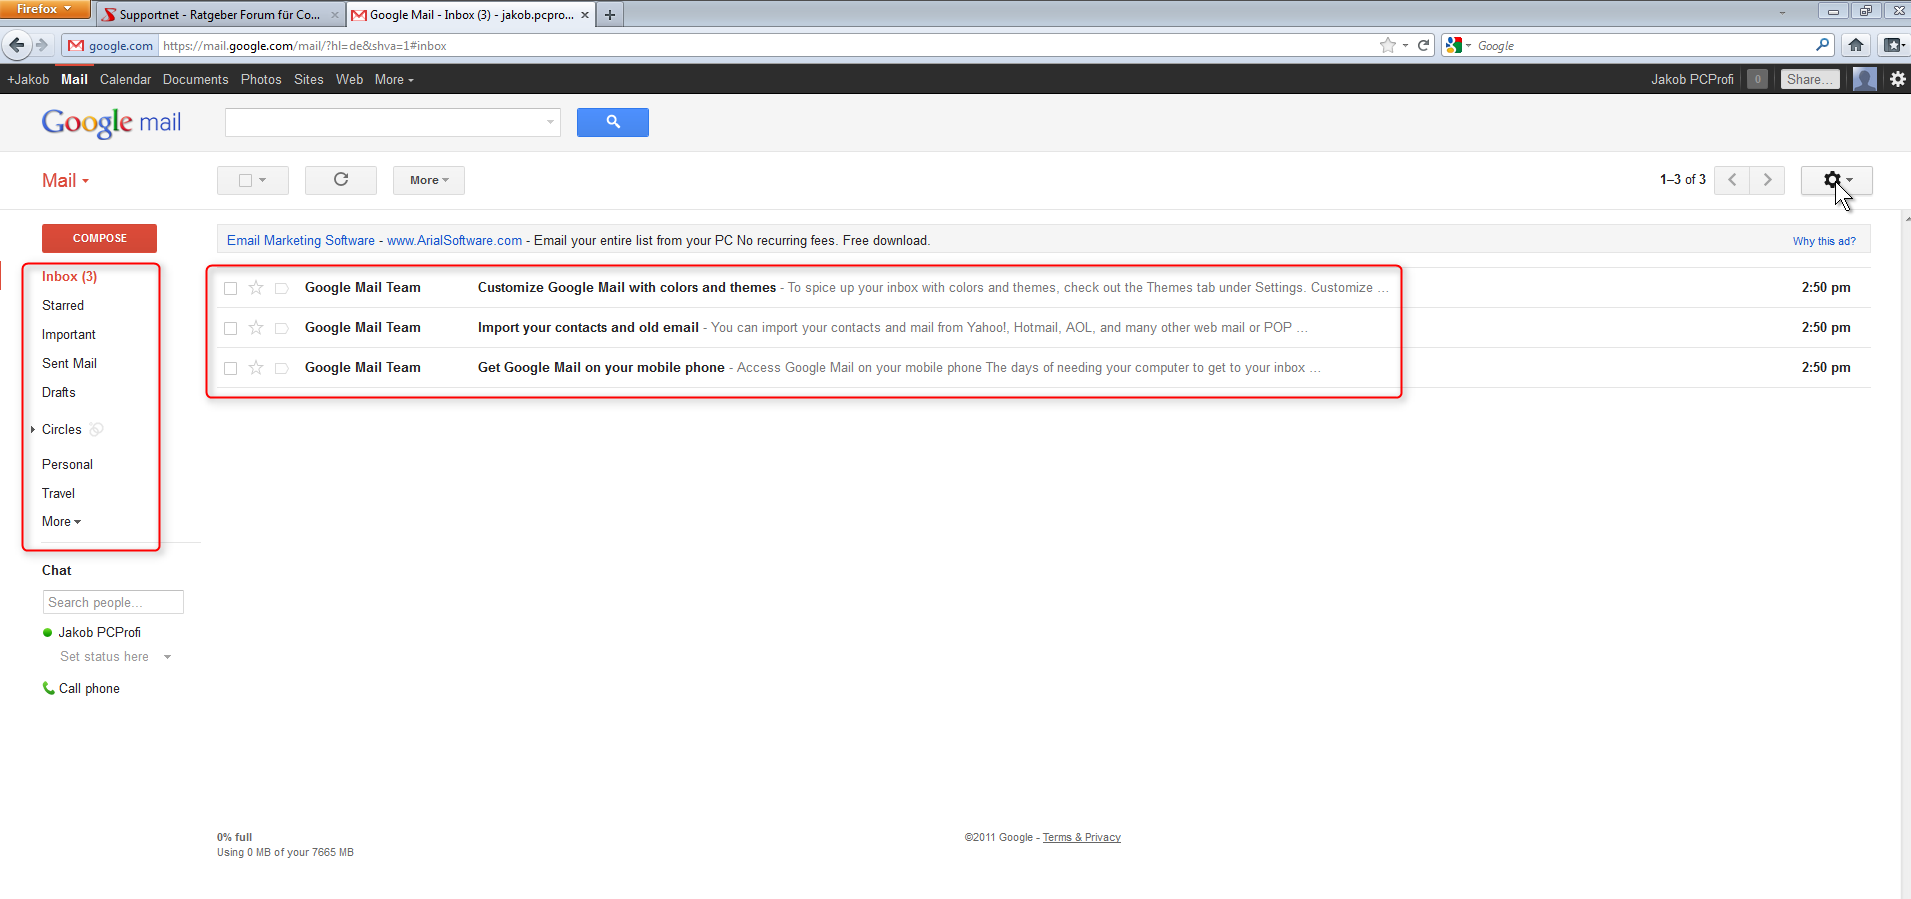Click the Search people chat field
This screenshot has height=899, width=1911.
(x=113, y=602)
